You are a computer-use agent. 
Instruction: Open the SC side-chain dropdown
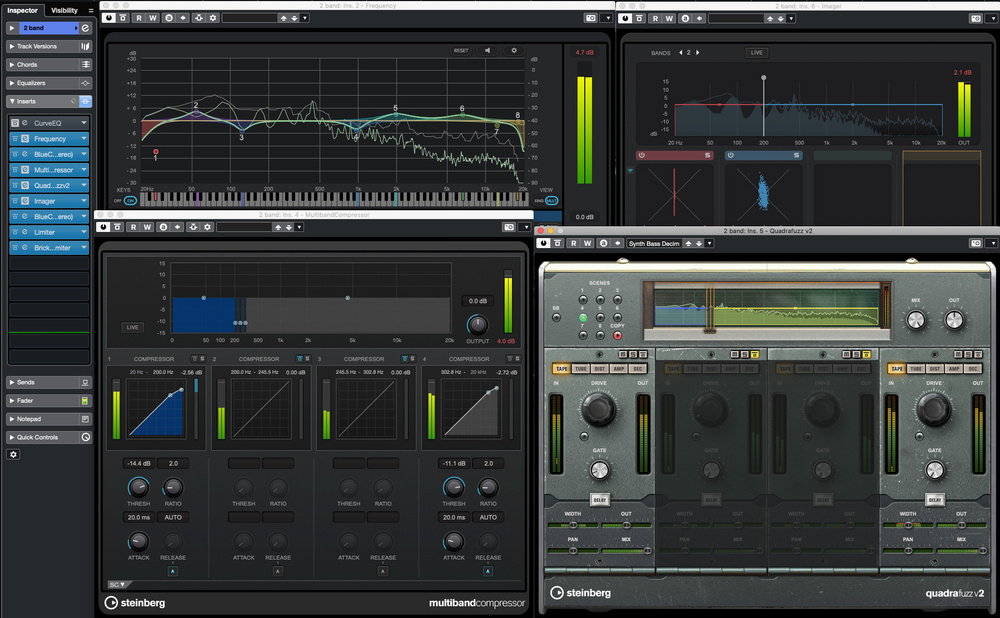tap(118, 584)
